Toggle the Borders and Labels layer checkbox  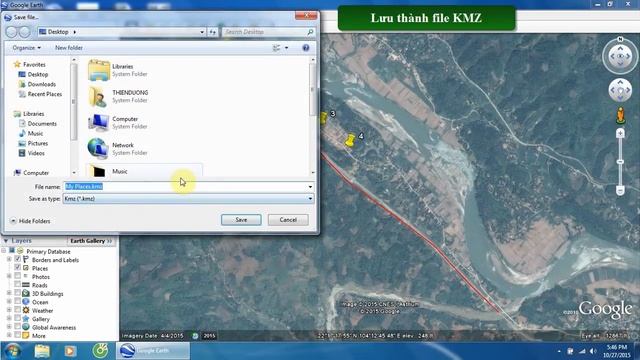[18, 259]
